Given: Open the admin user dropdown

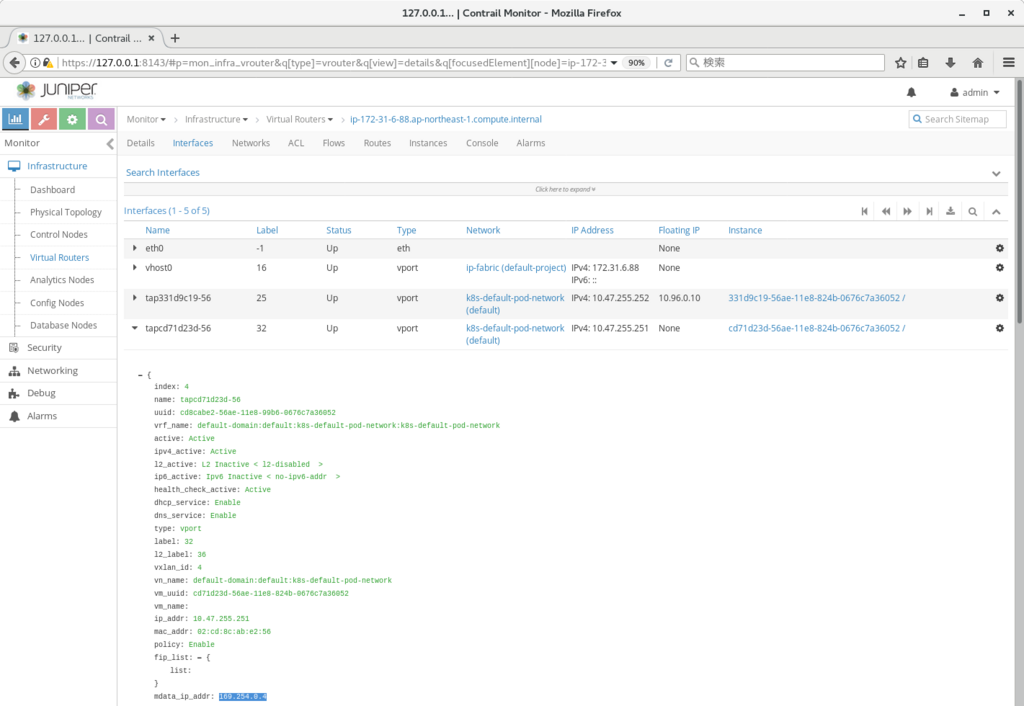Looking at the screenshot, I should [974, 93].
